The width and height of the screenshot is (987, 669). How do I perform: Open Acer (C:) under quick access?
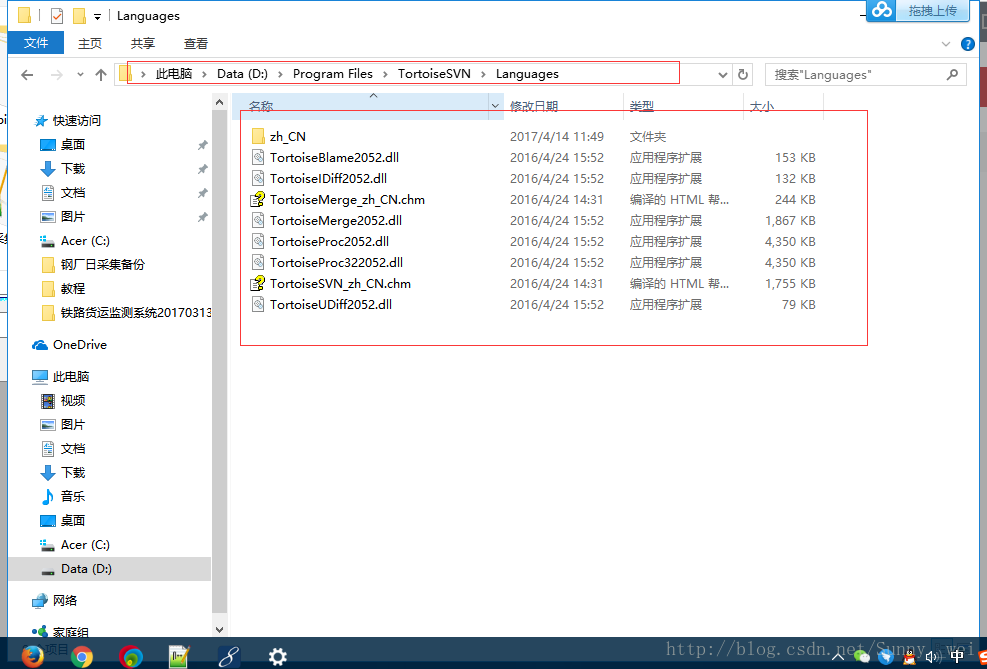point(86,241)
